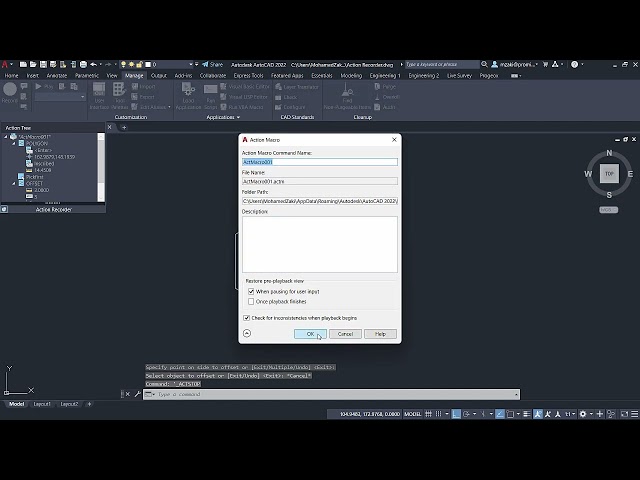Collapse the OFFSET tree node
This screenshot has width=640, height=480.
[x=14, y=184]
